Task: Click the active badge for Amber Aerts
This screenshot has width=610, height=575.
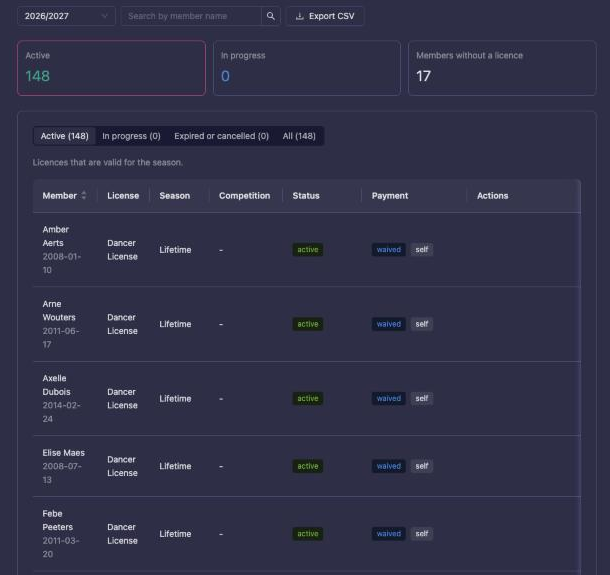Action: (308, 250)
